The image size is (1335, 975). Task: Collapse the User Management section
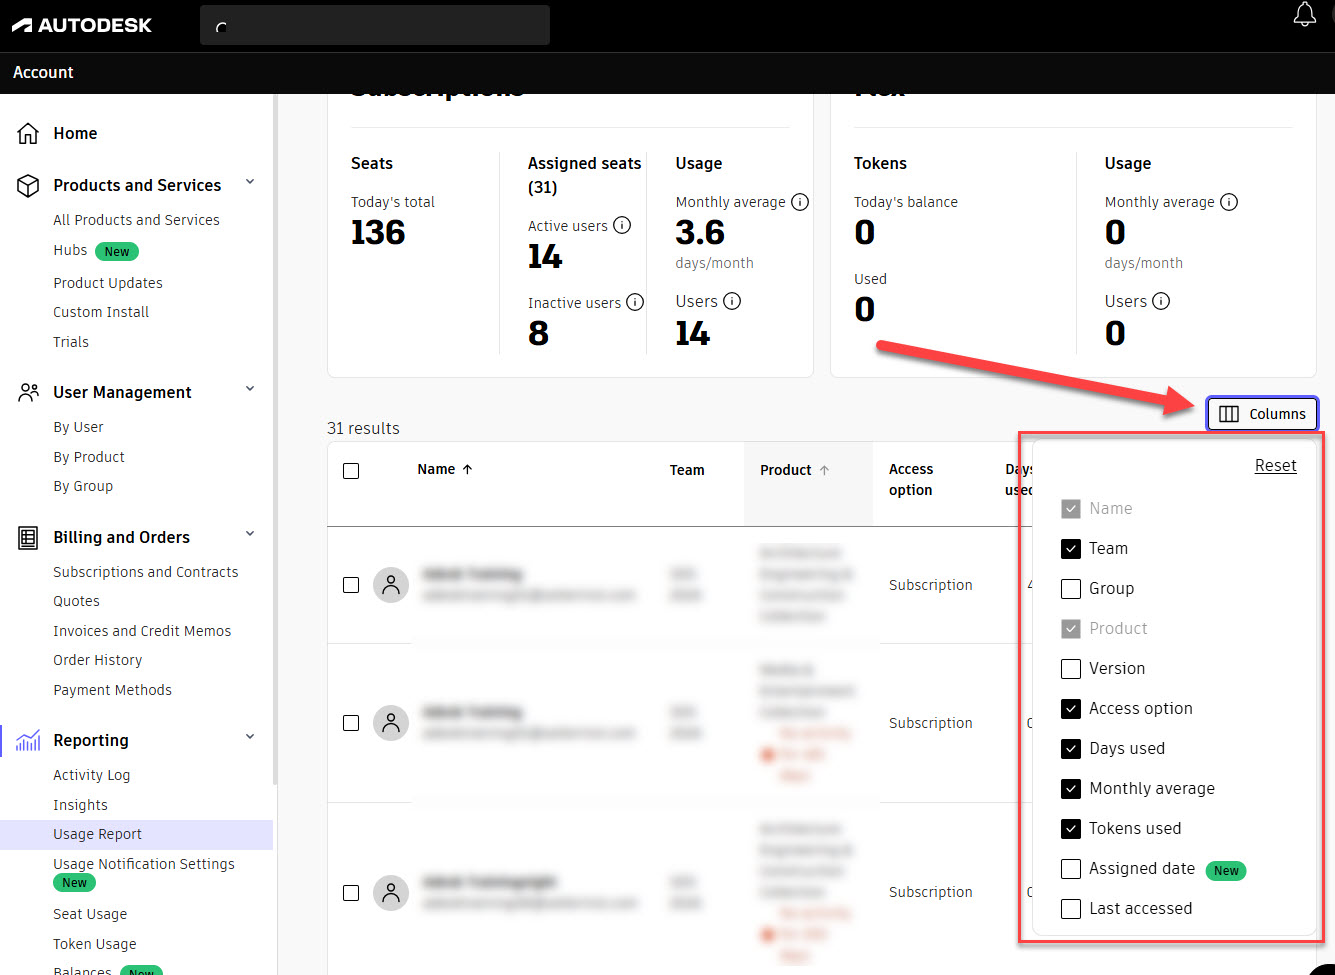click(250, 389)
